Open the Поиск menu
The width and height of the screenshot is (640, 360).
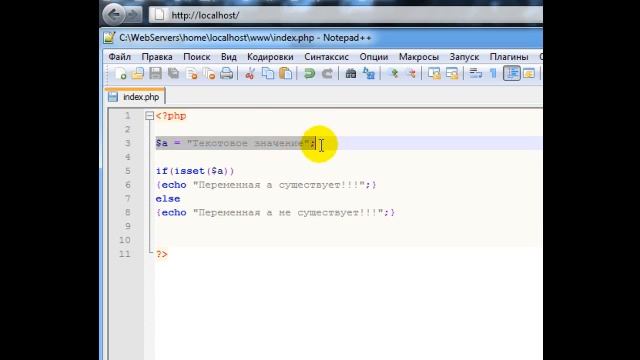tap(197, 57)
